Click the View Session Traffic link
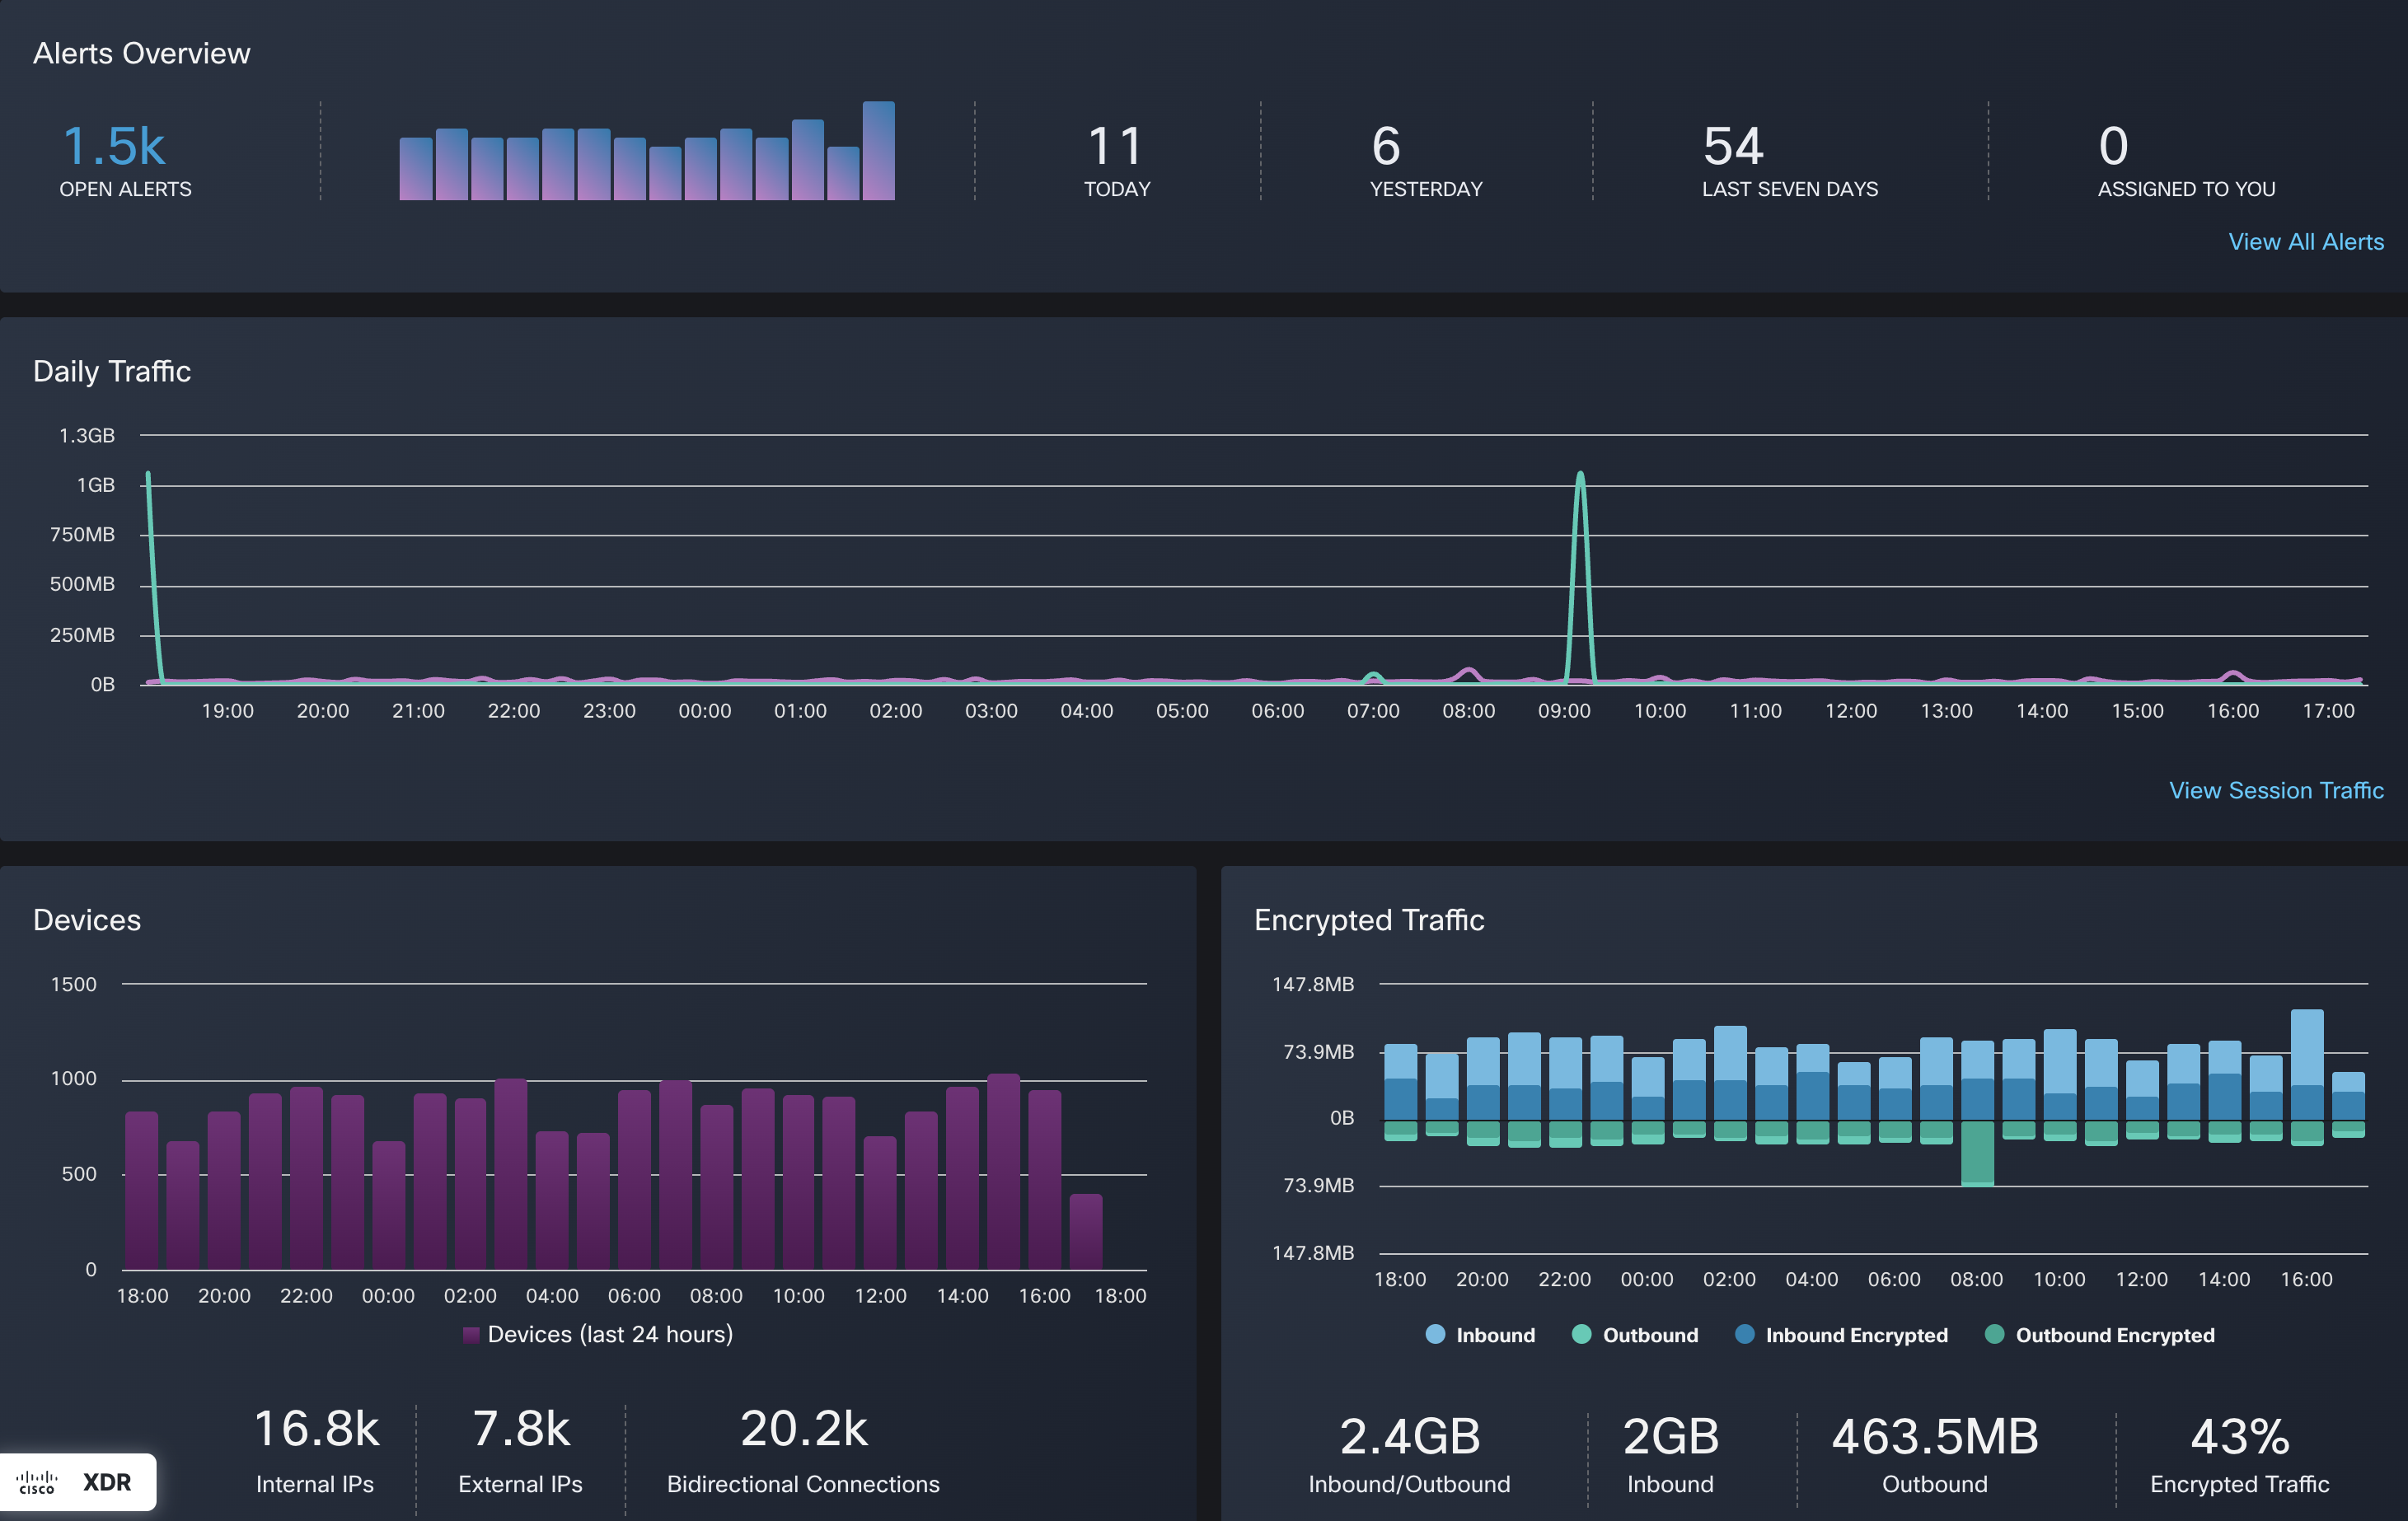Image resolution: width=2408 pixels, height=1521 pixels. pos(2277,790)
